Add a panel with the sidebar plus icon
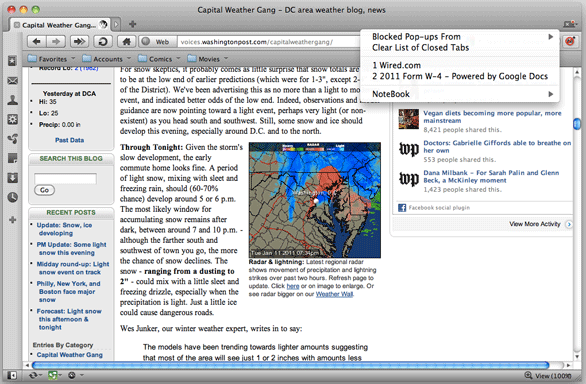This screenshot has height=384, width=586. pos(12,219)
